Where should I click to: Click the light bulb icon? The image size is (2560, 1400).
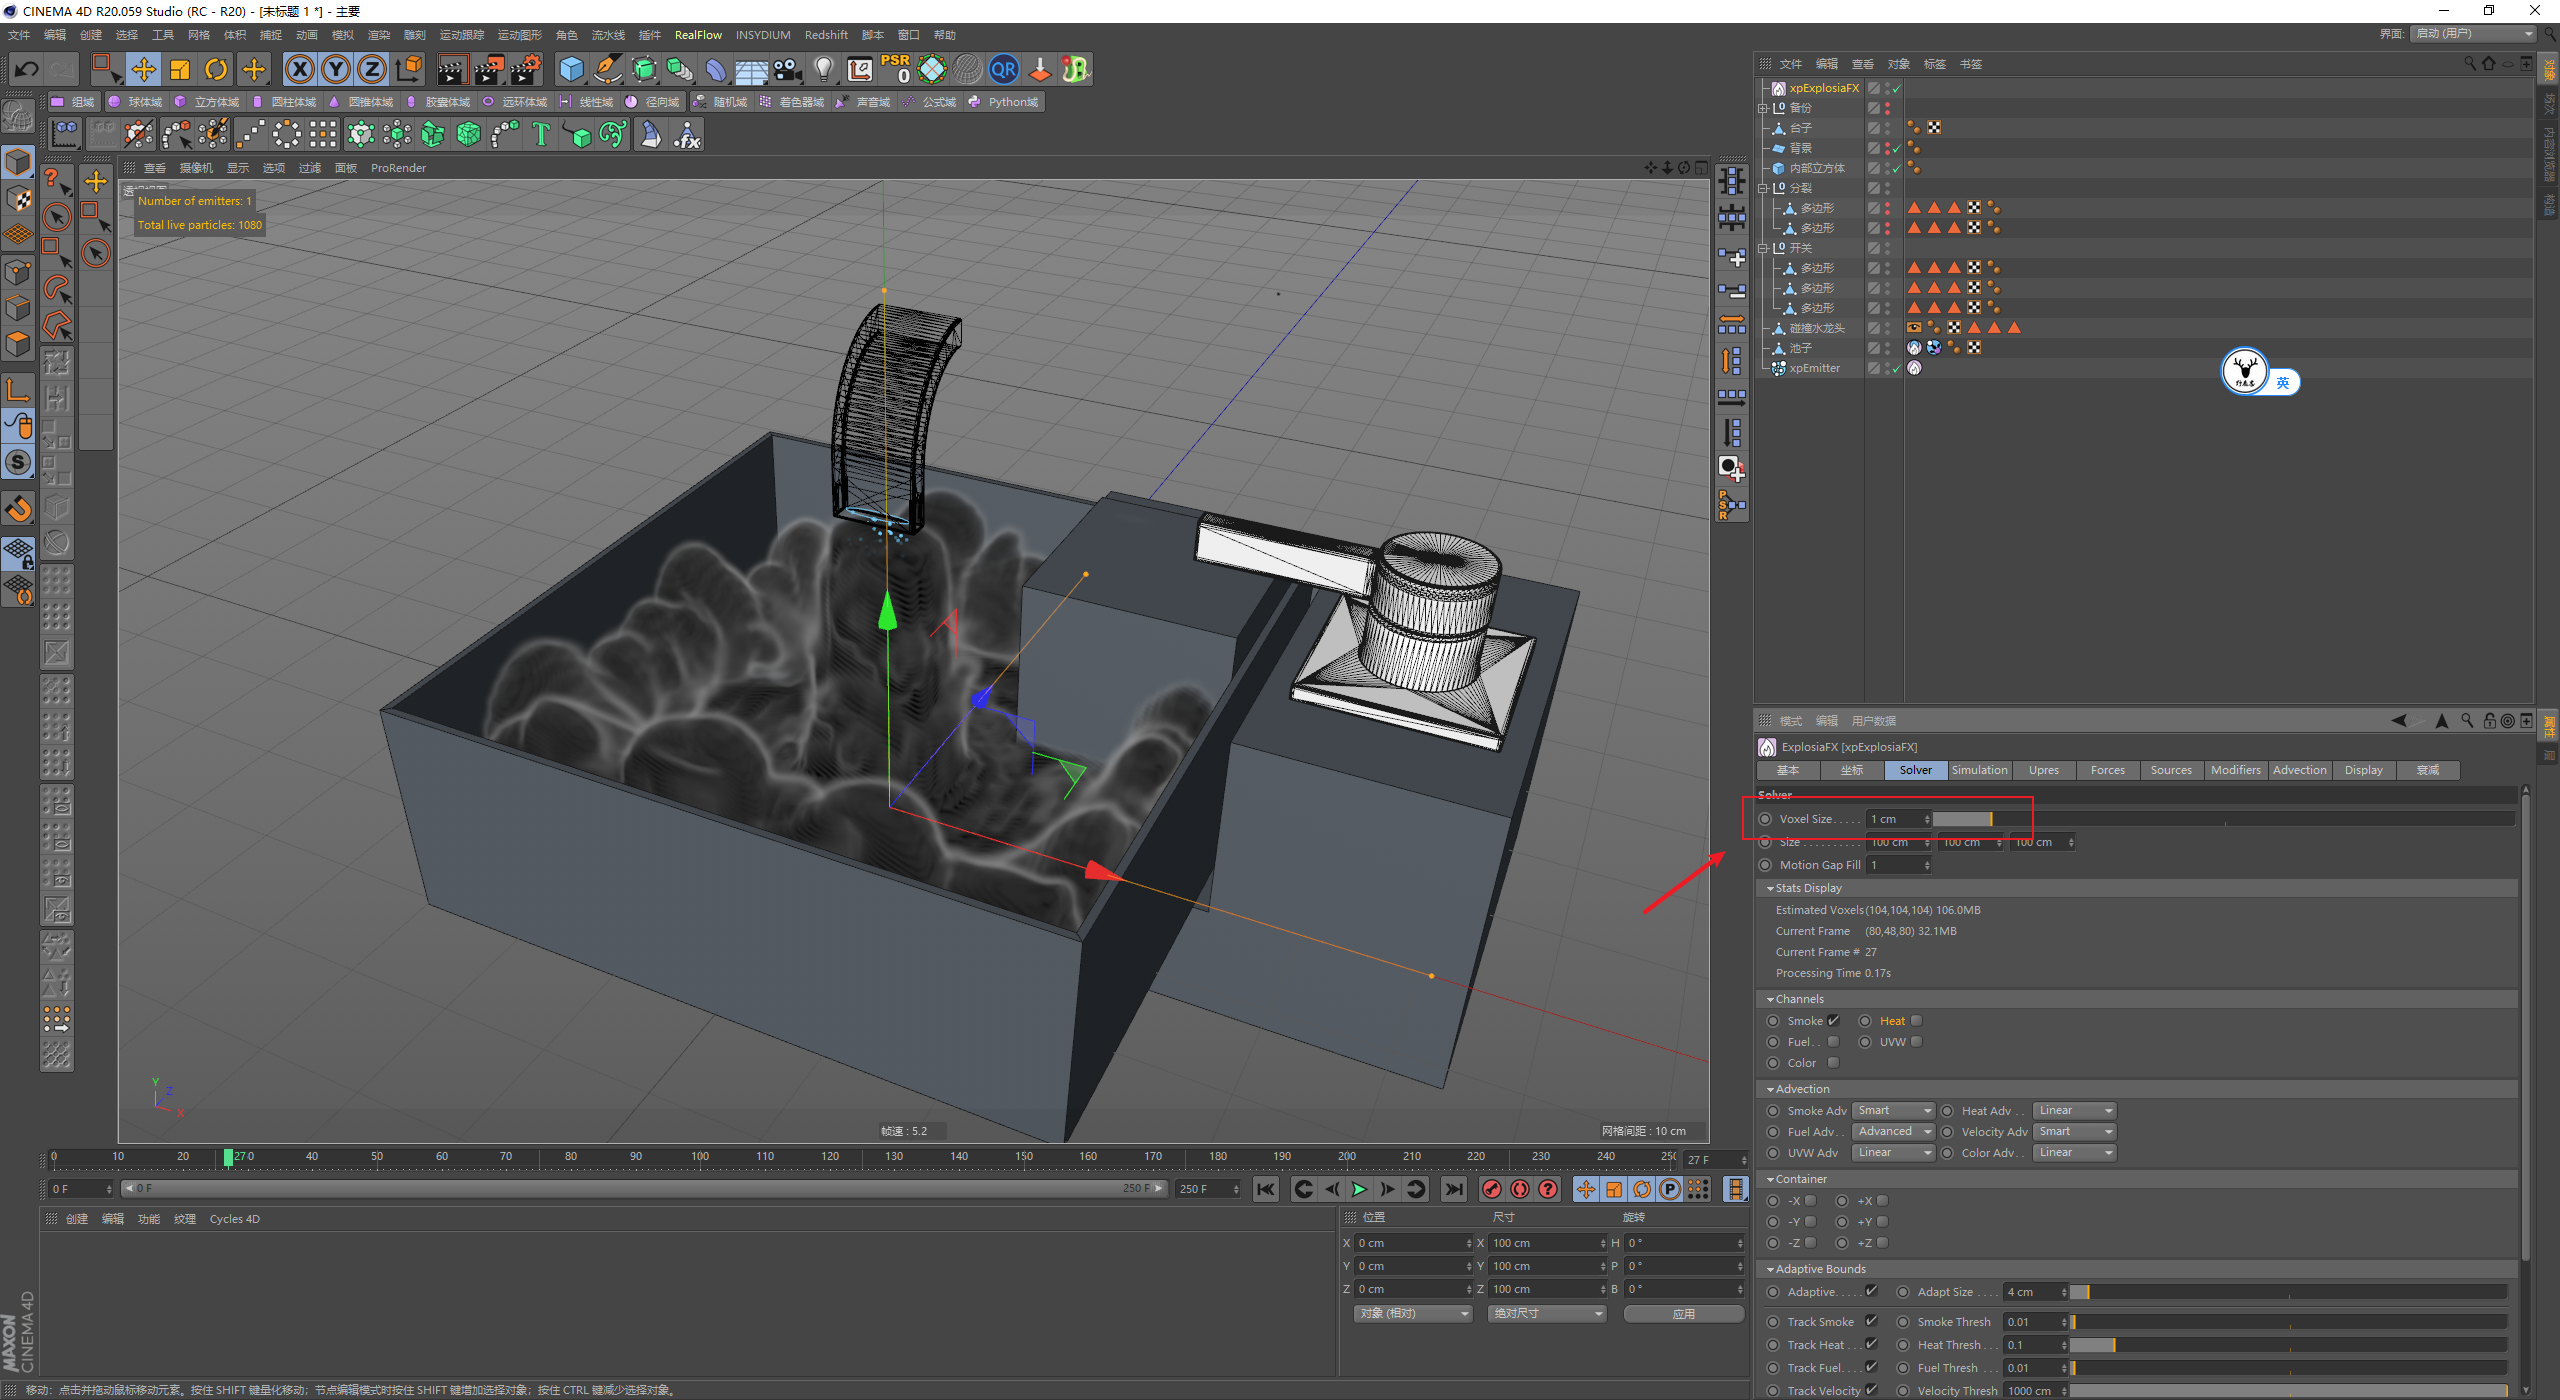point(823,69)
